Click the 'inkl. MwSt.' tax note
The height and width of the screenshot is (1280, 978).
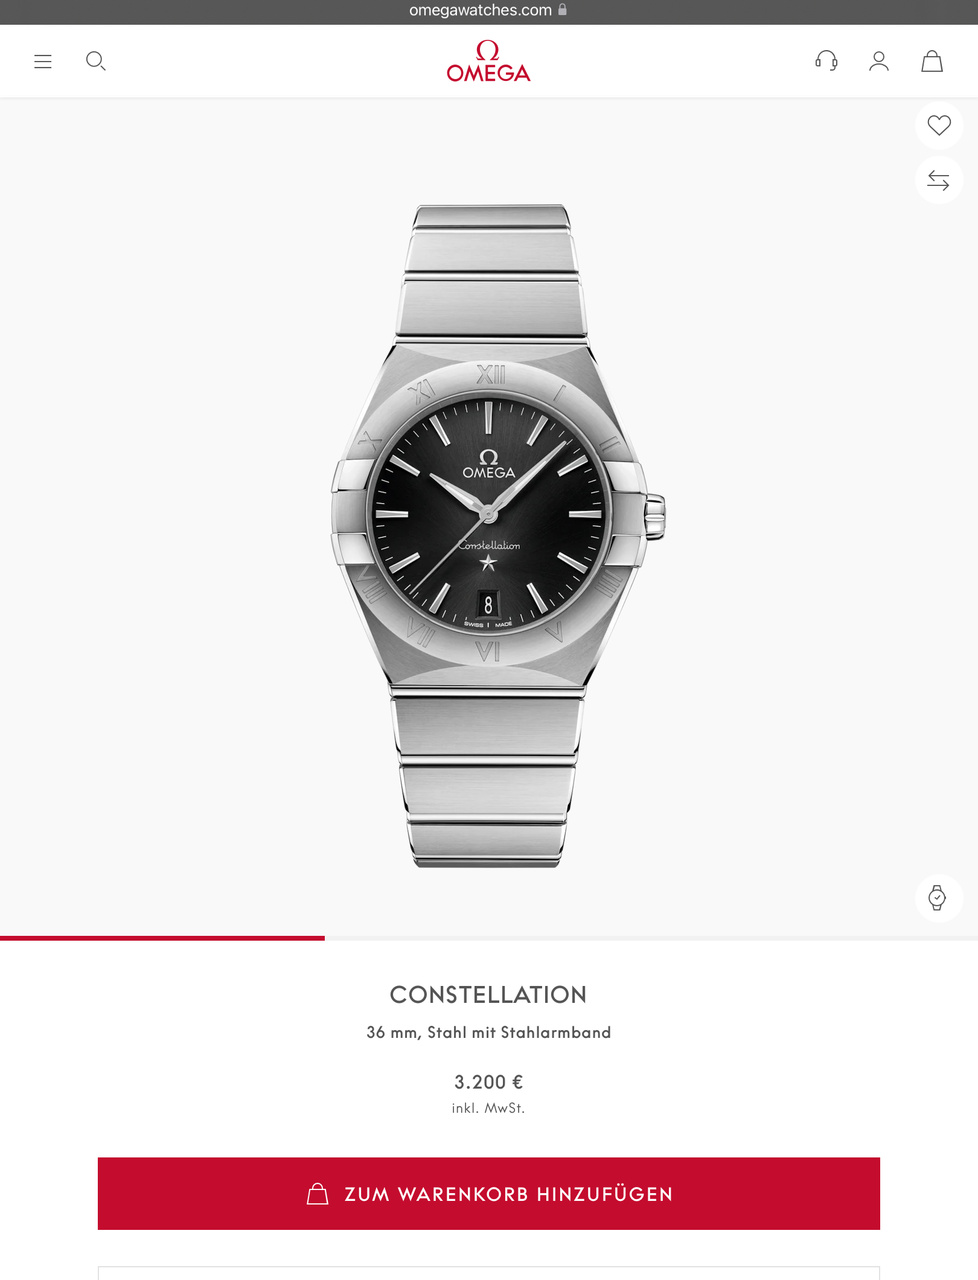click(x=488, y=1108)
